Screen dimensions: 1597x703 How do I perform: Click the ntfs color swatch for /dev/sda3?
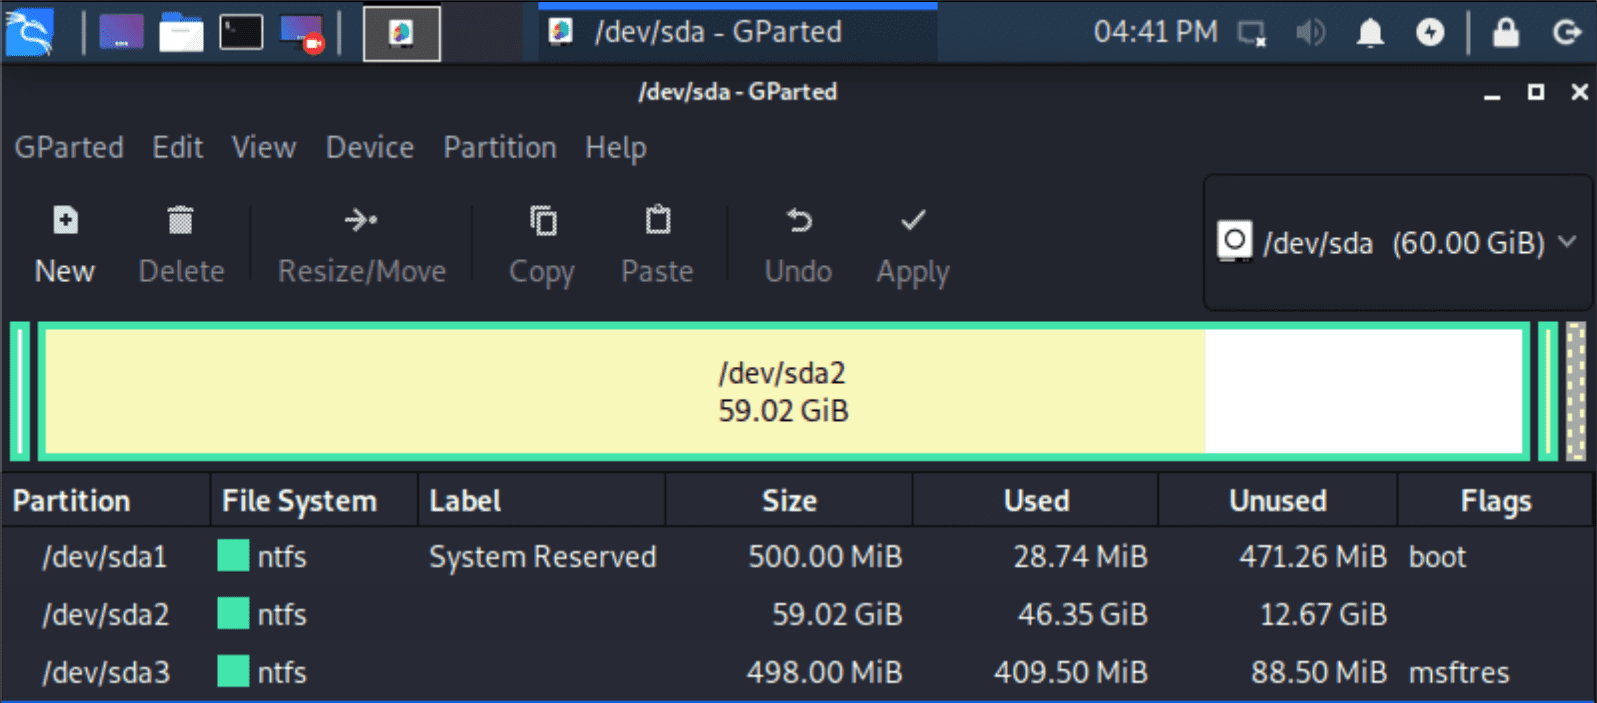coord(233,672)
